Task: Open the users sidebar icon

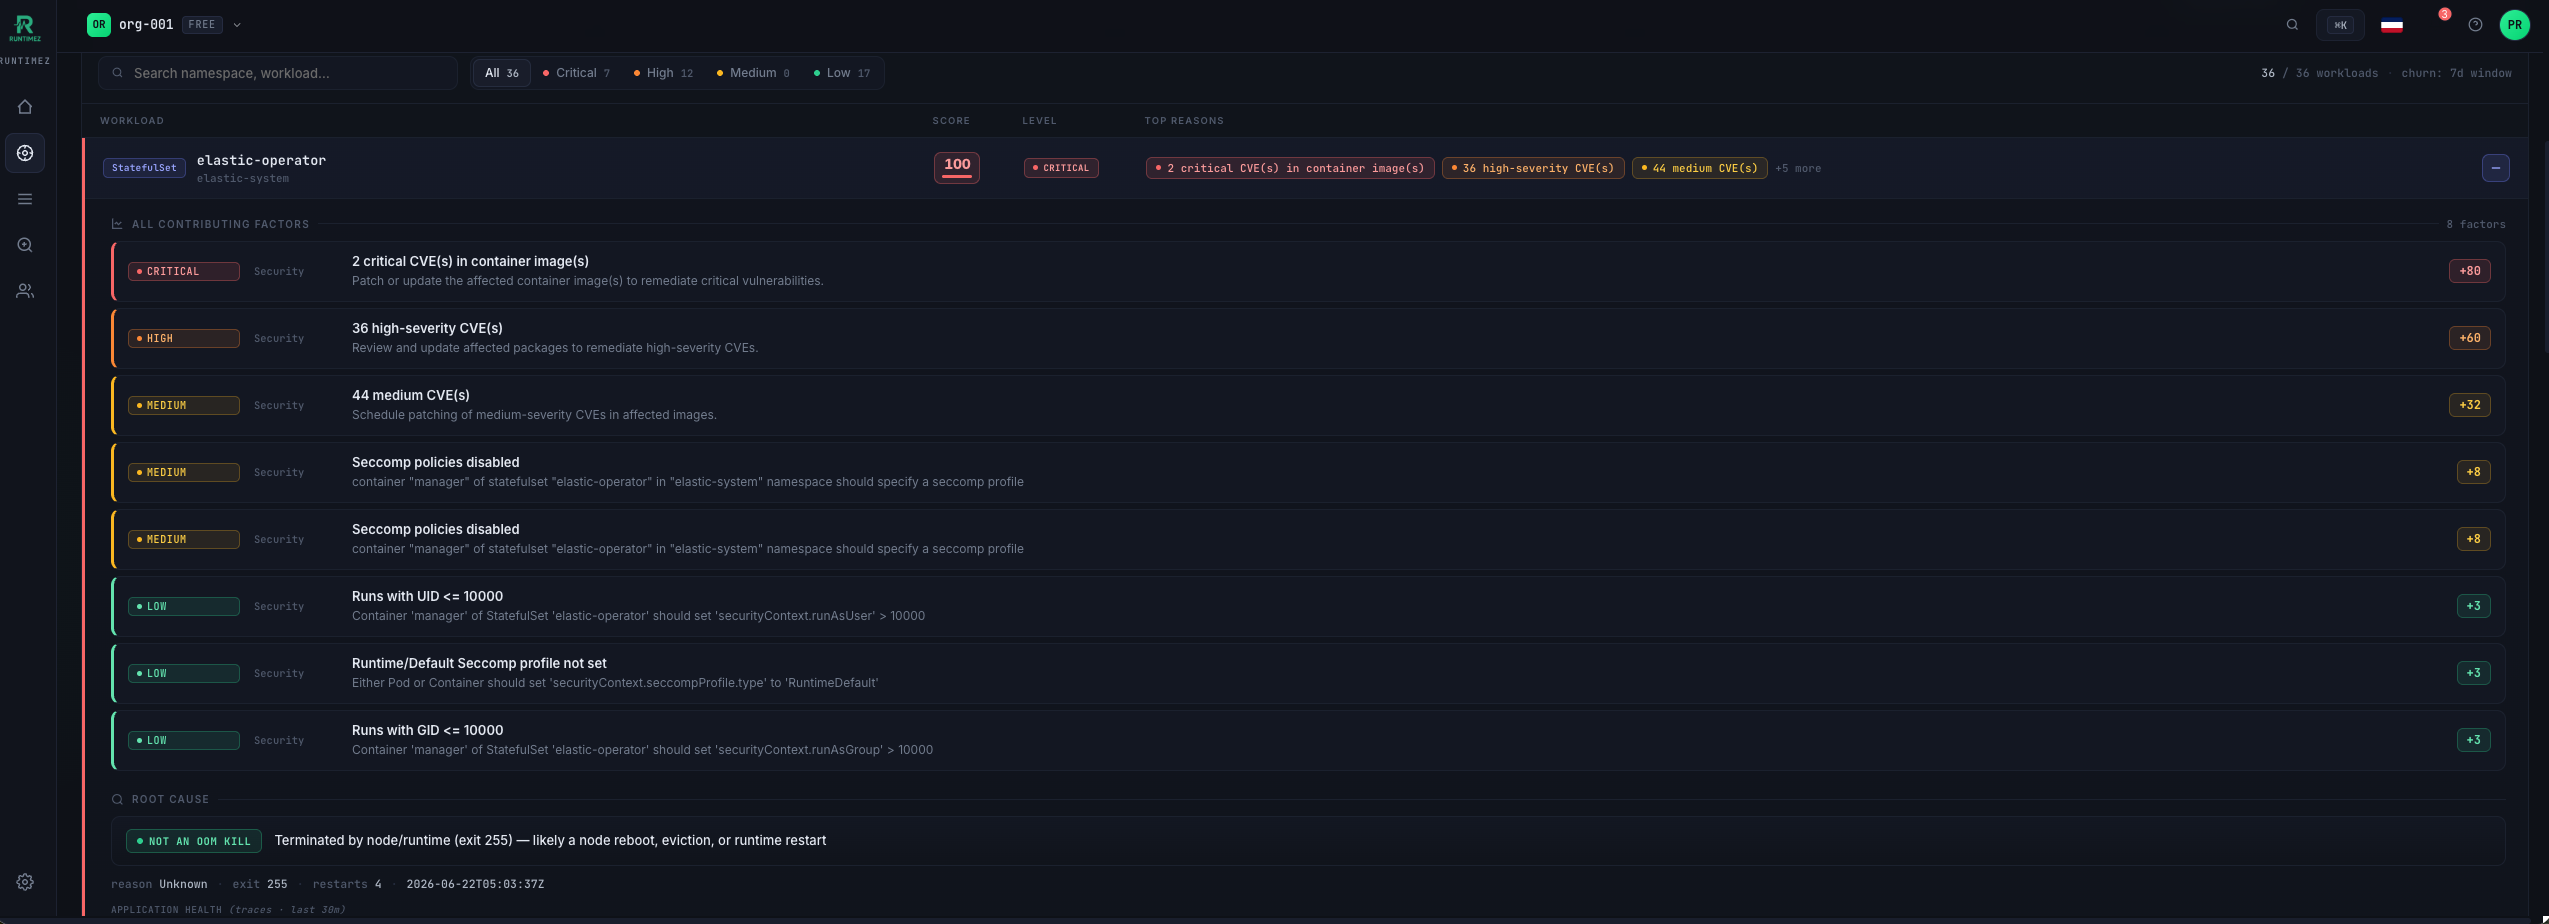Action: tap(25, 291)
